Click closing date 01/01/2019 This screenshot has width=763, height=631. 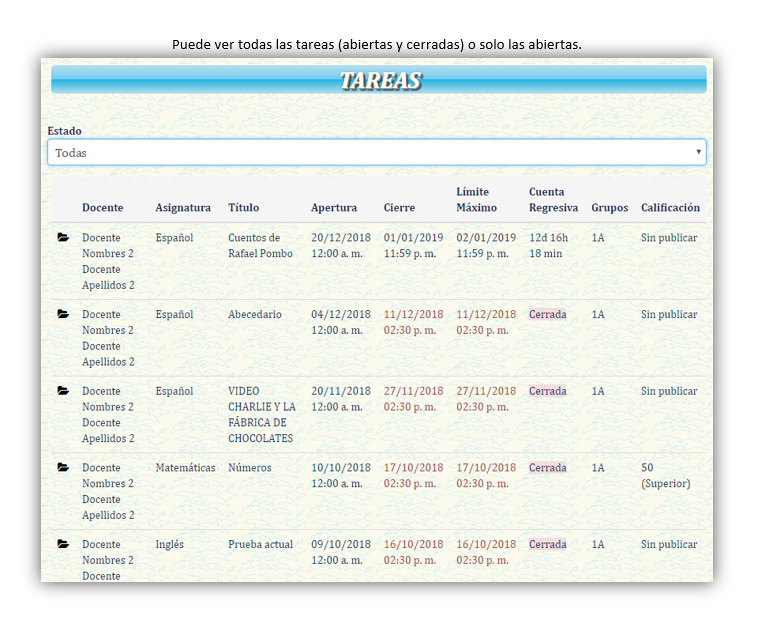click(x=413, y=238)
